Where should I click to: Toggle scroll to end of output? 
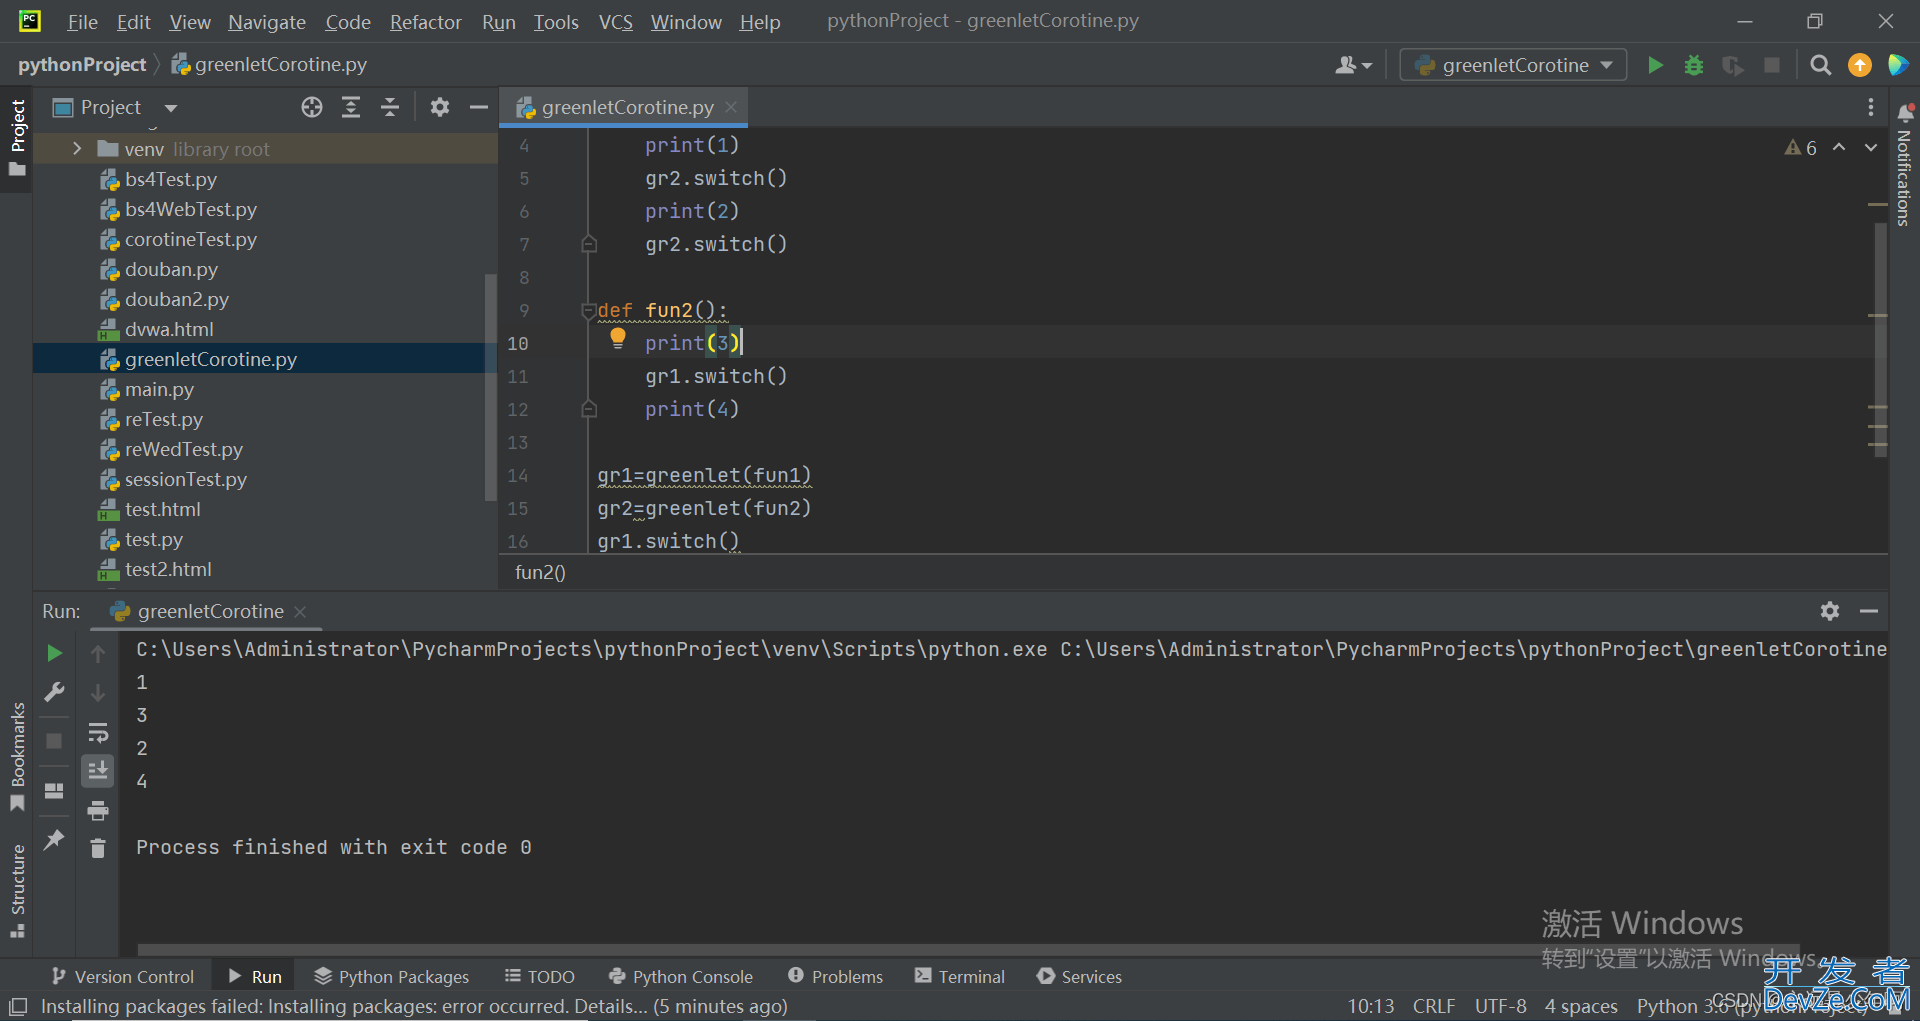[98, 771]
